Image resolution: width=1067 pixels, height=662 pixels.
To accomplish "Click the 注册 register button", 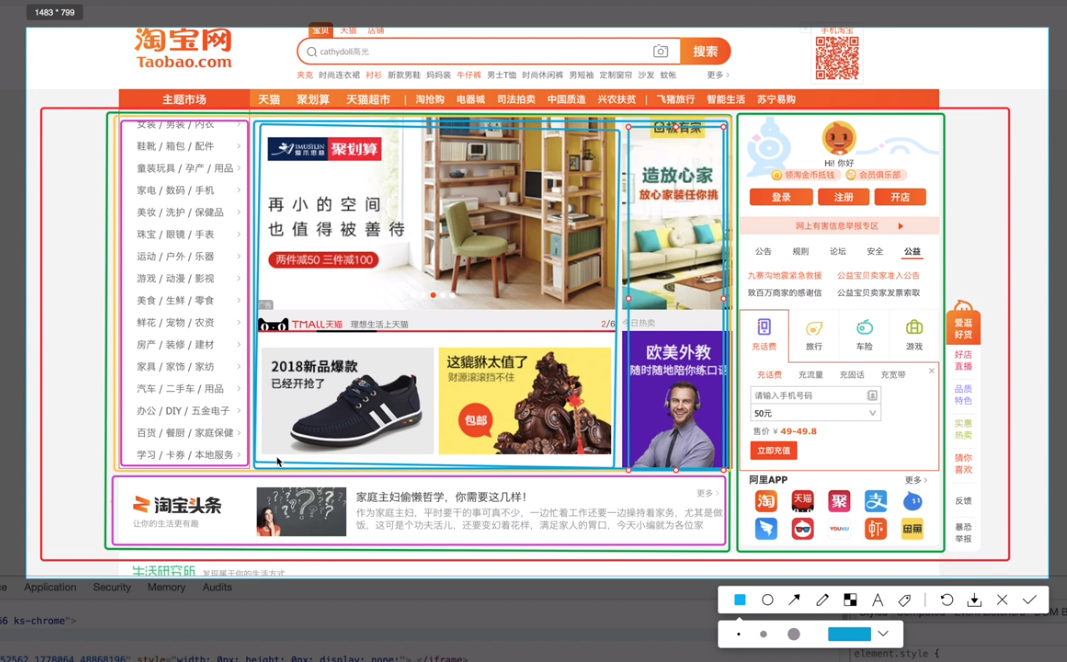I will [843, 197].
